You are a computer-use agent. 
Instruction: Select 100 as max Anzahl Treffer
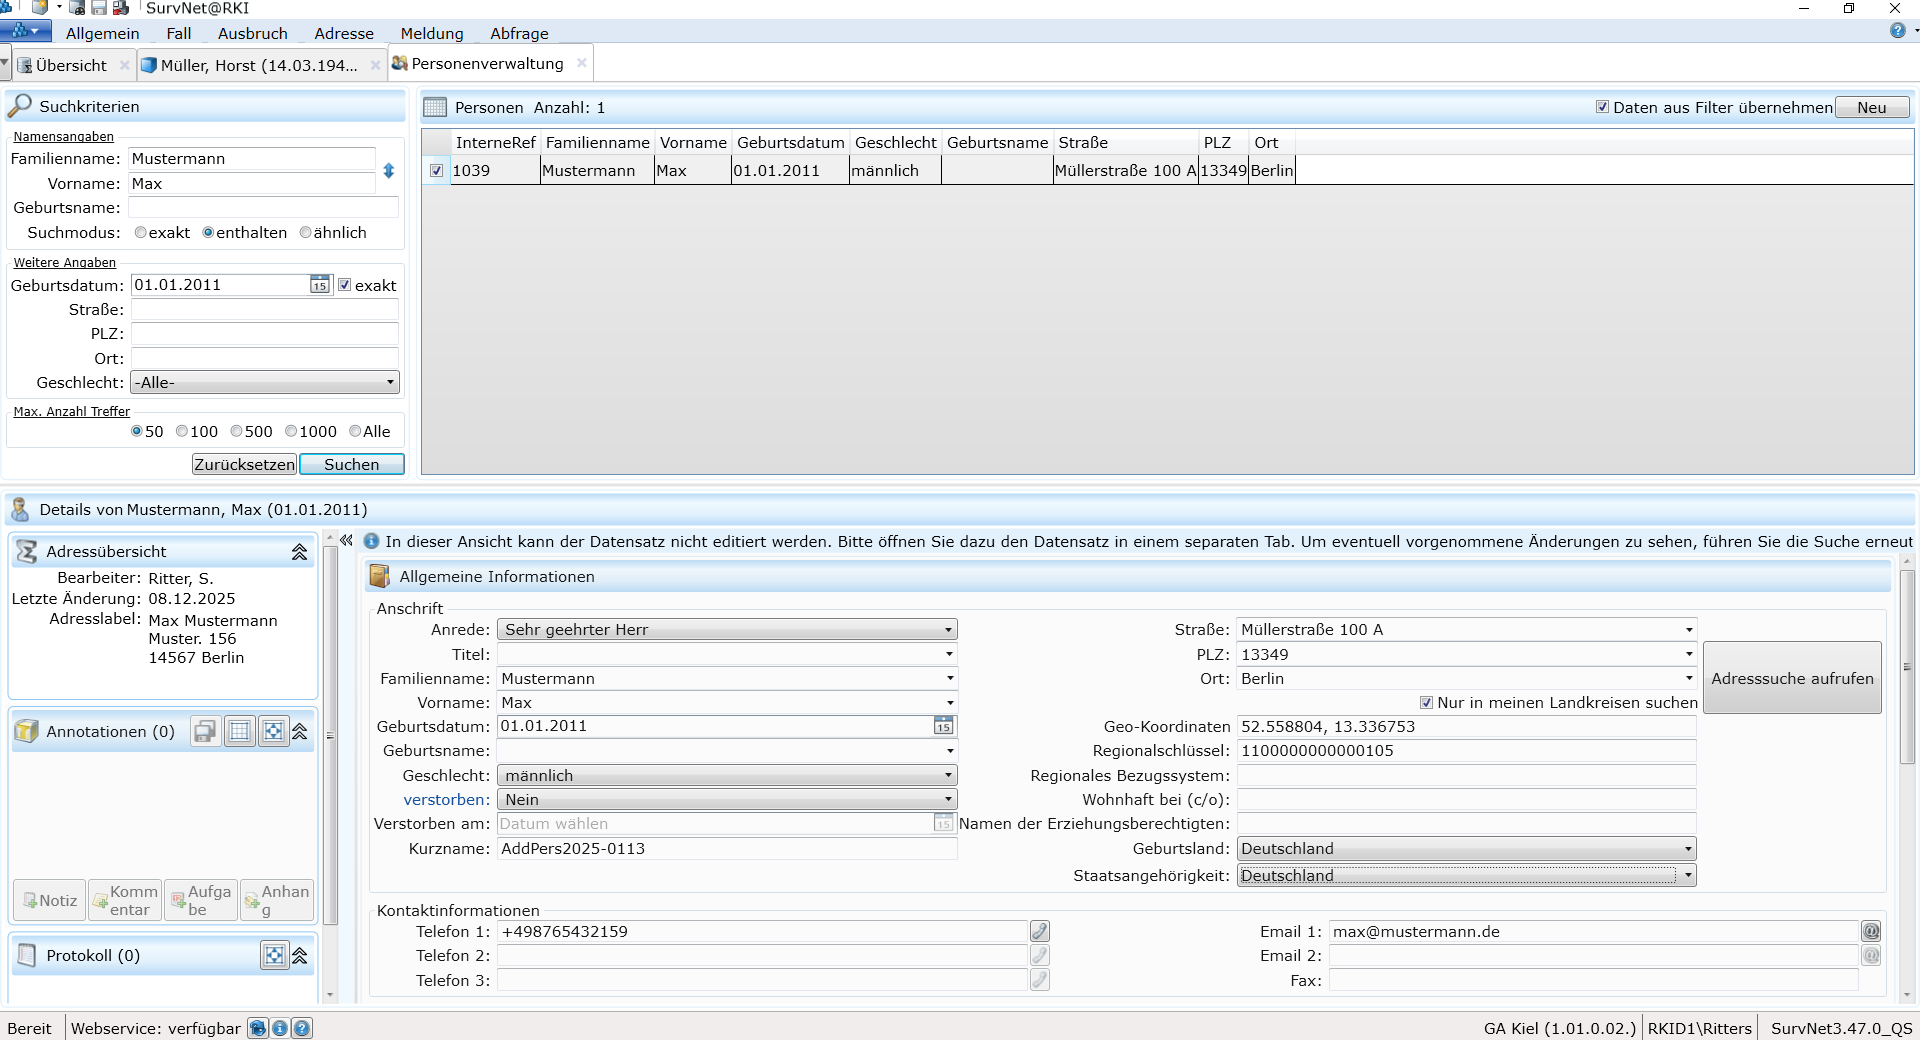point(182,432)
